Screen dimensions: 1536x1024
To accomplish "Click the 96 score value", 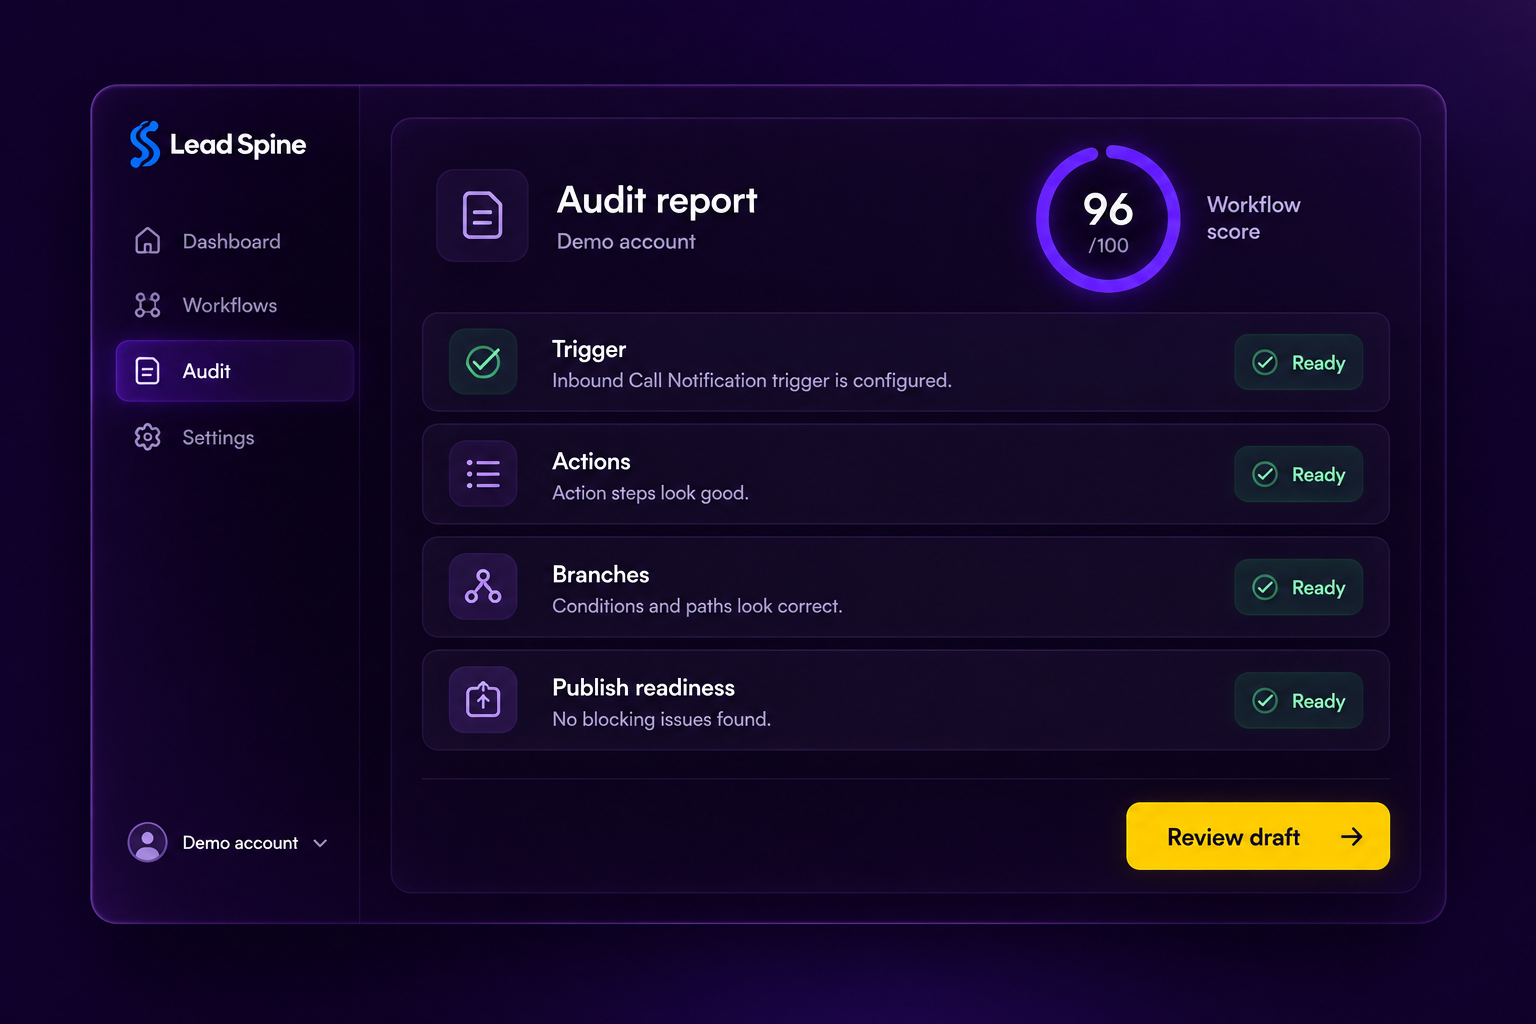I will click(x=1108, y=209).
